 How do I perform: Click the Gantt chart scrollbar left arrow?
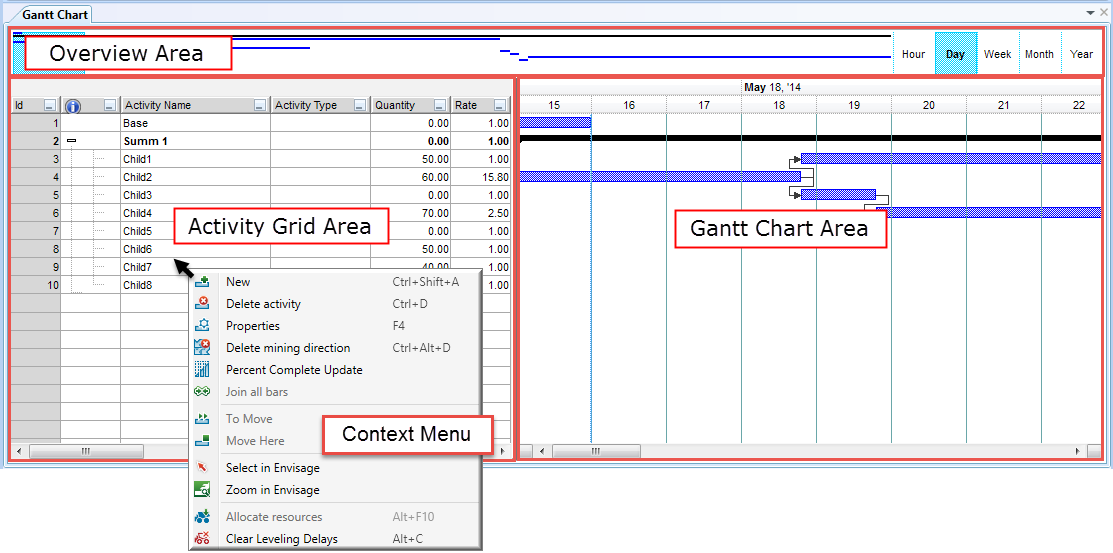(x=543, y=451)
